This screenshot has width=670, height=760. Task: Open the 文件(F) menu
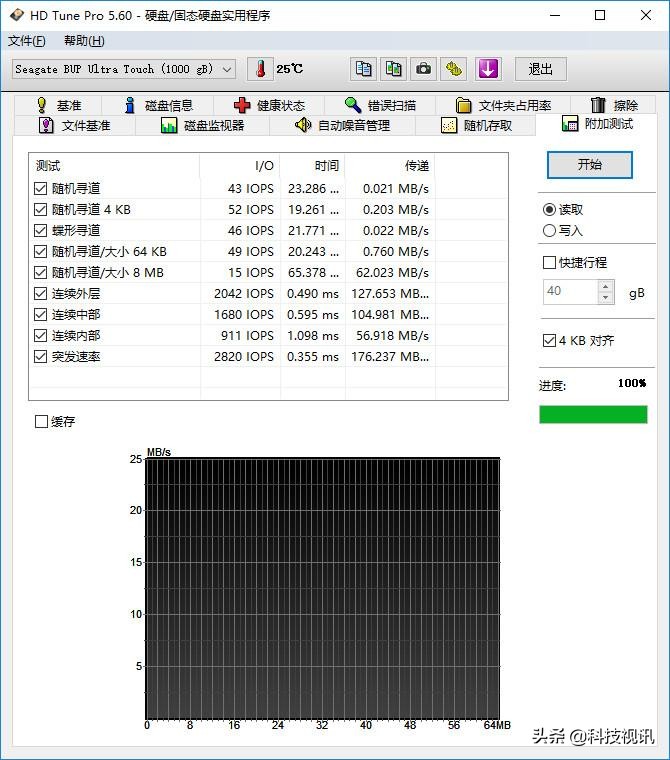click(x=27, y=41)
